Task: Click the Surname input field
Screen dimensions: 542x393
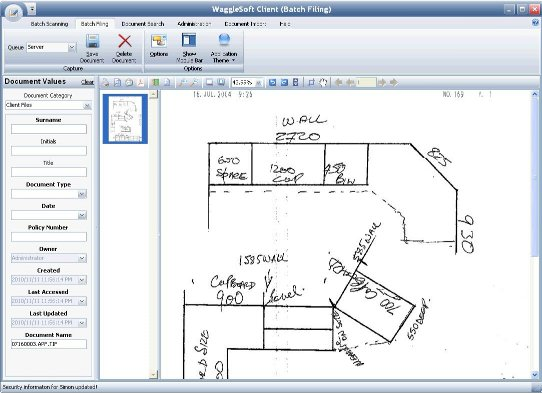Action: click(49, 129)
